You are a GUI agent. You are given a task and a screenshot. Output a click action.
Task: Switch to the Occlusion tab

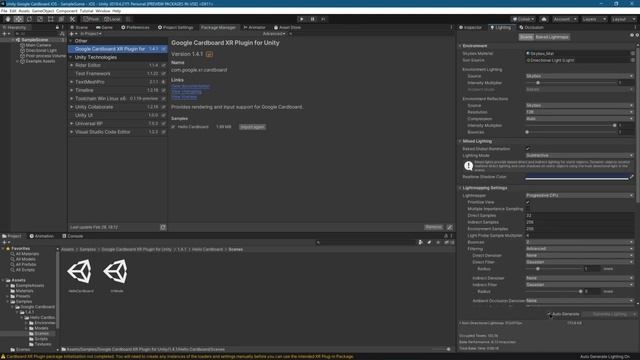(531, 27)
